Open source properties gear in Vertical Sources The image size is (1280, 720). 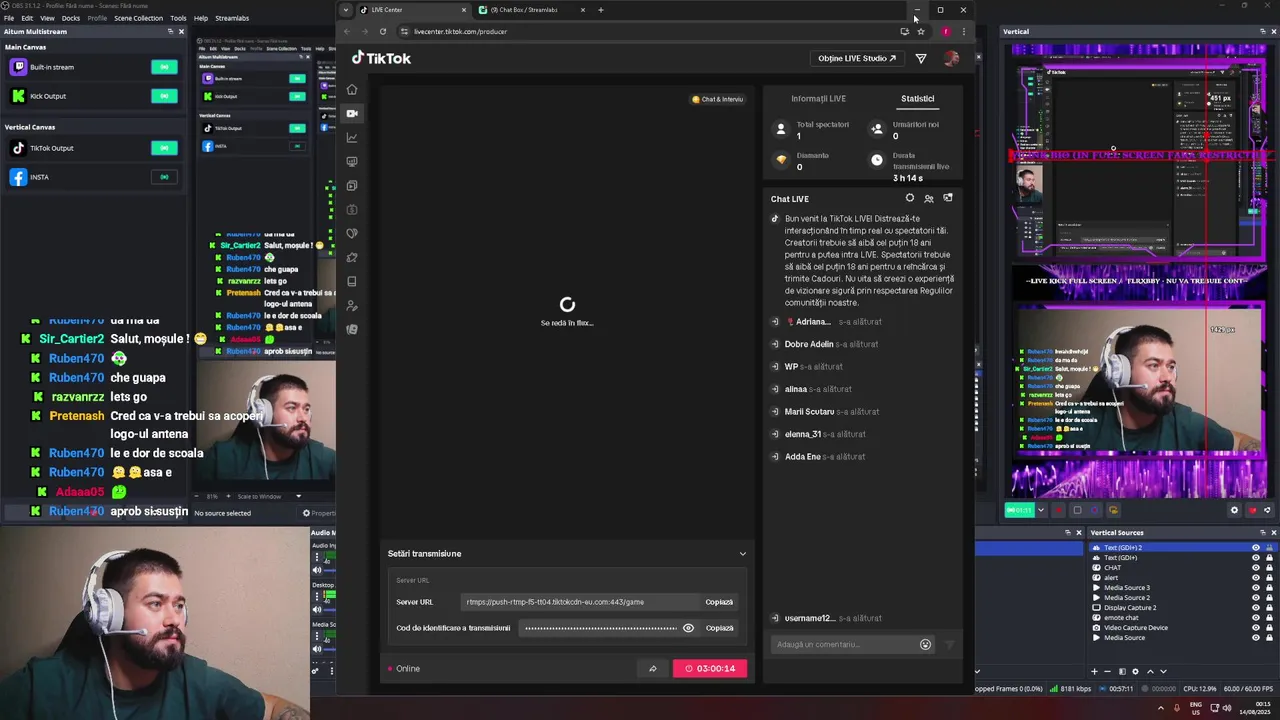[1135, 671]
